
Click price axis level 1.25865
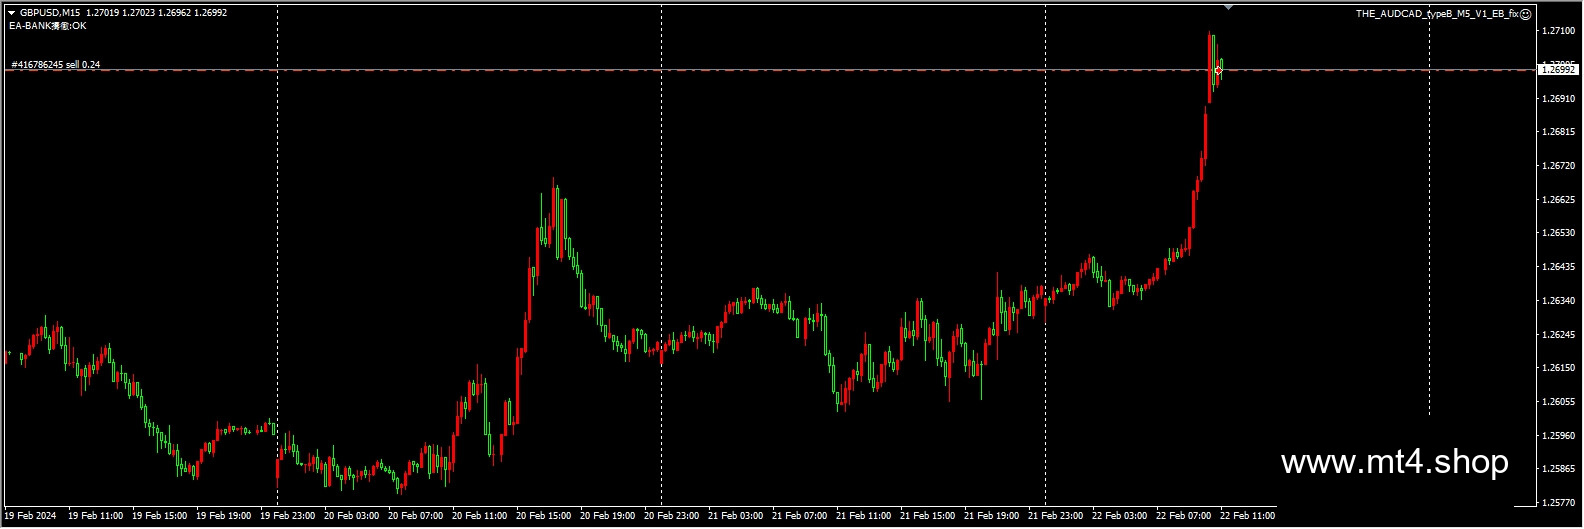(1557, 469)
